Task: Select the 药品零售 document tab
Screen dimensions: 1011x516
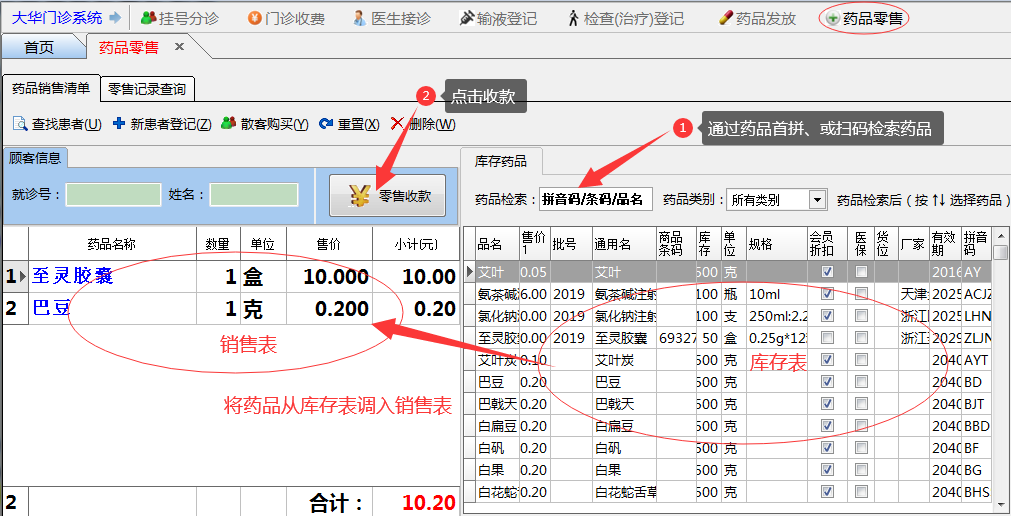Action: [x=128, y=47]
